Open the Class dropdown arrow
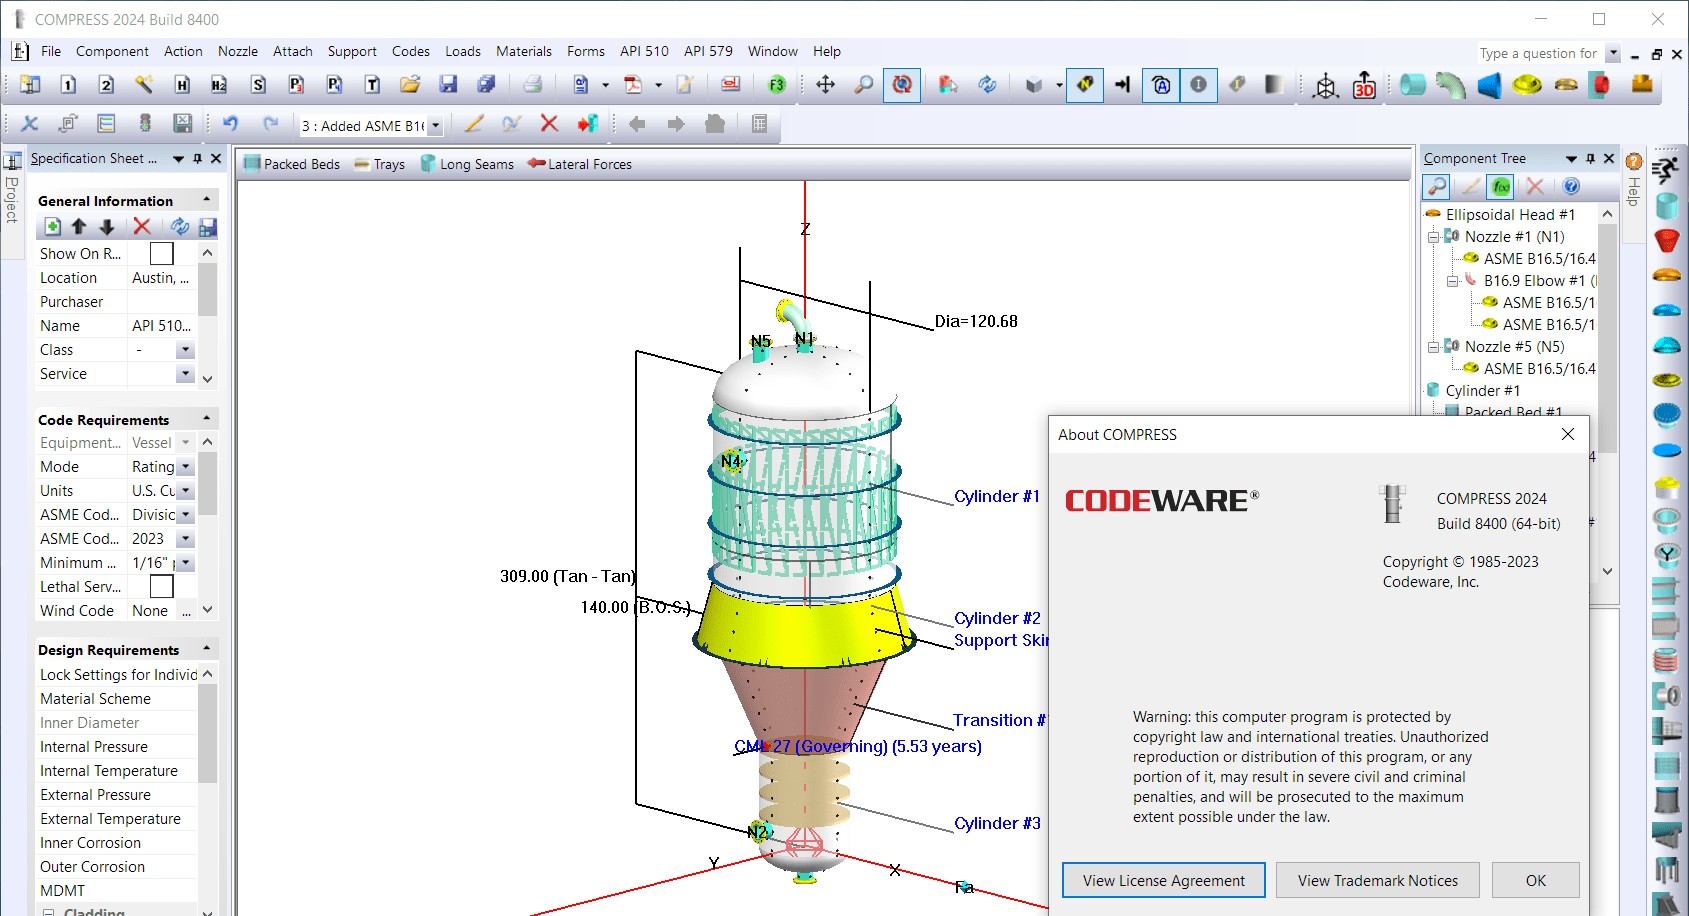 coord(185,350)
